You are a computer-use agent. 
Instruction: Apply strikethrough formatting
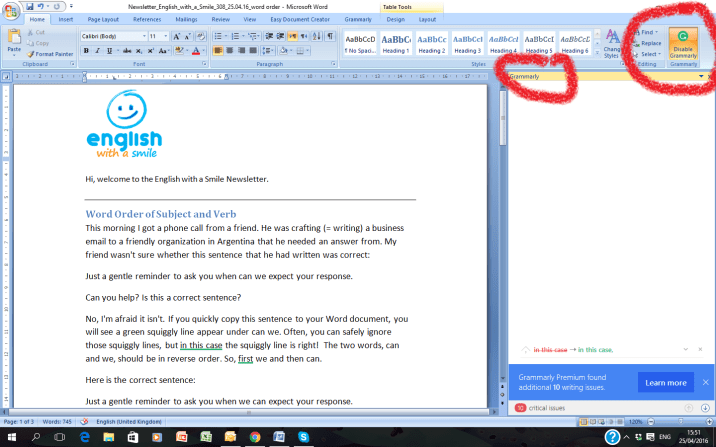[127, 51]
